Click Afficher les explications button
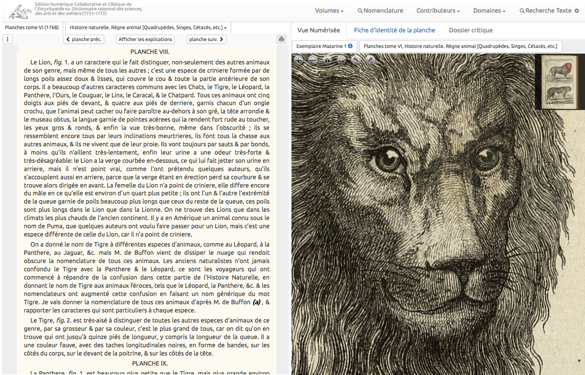This screenshot has width=585, height=375. point(146,39)
